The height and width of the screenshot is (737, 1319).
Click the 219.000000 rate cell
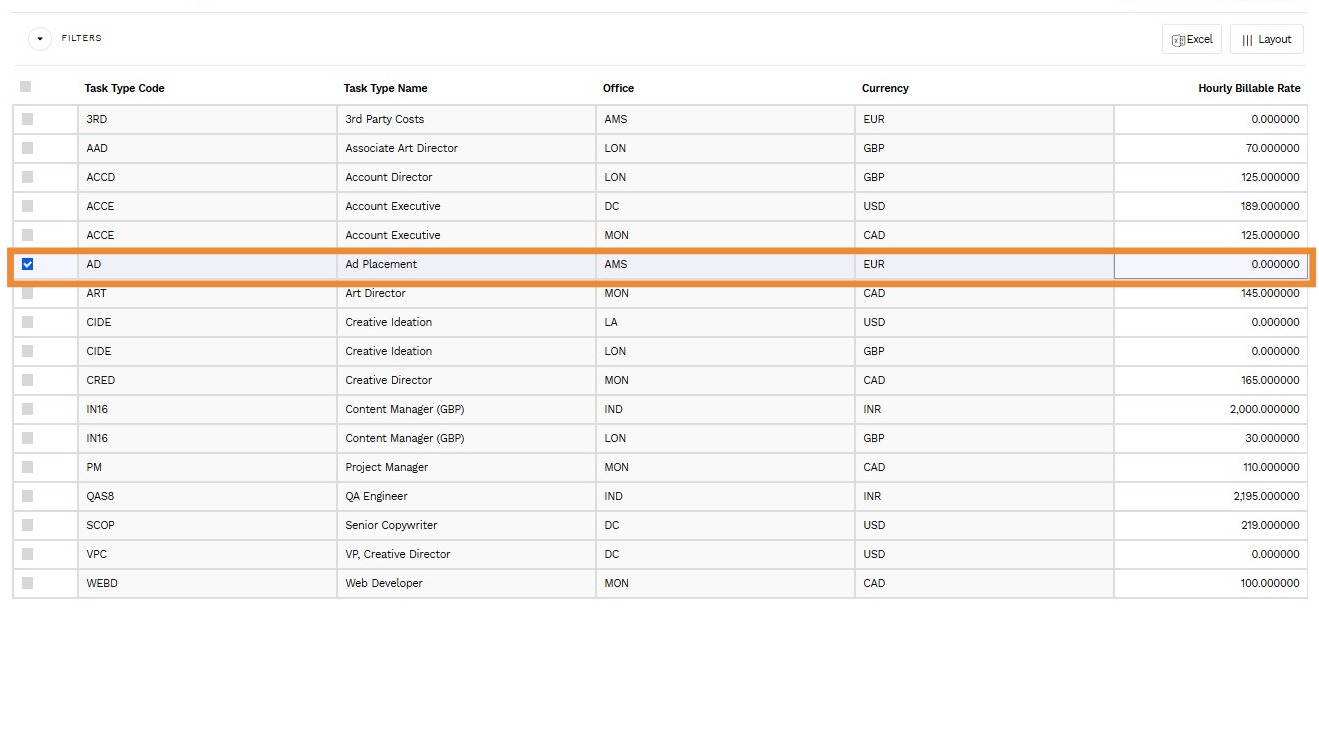click(1210, 525)
